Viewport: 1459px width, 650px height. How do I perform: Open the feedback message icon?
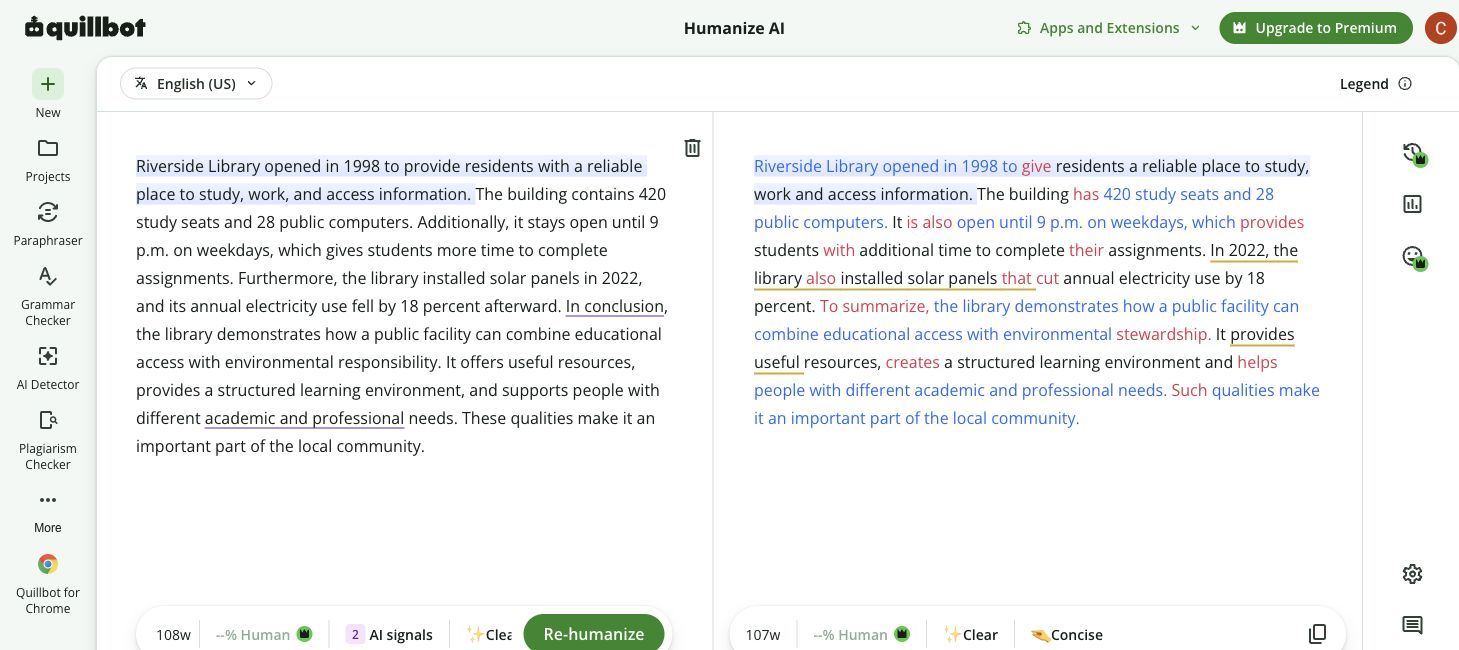1412,626
